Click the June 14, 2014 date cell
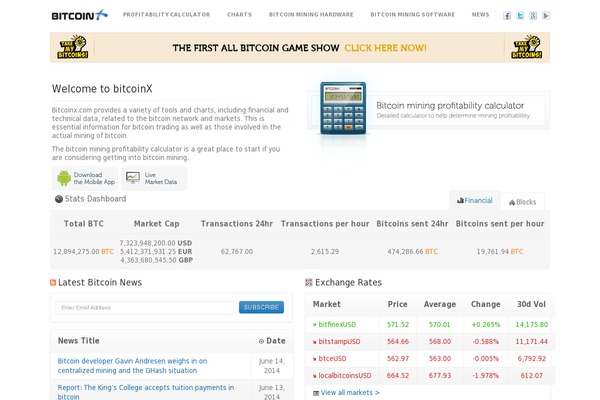 tap(272, 366)
